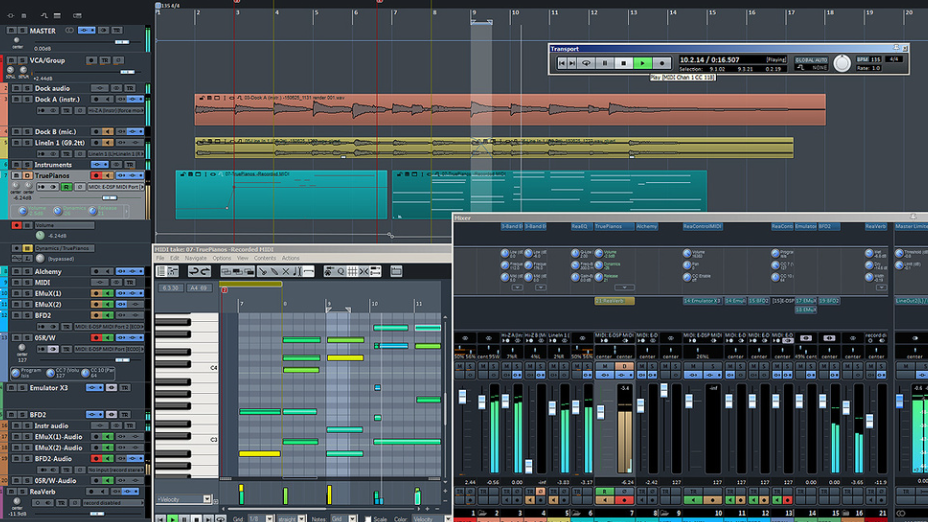This screenshot has height=522, width=928.
Task: Toggle the grid icon in MIDI editor toolbar
Action: coord(352,271)
